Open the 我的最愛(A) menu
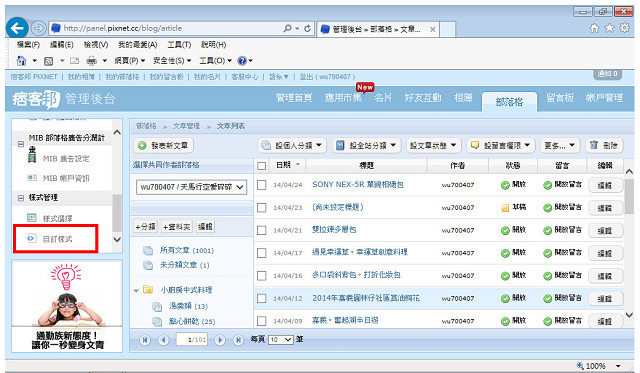The image size is (640, 373). click(138, 44)
